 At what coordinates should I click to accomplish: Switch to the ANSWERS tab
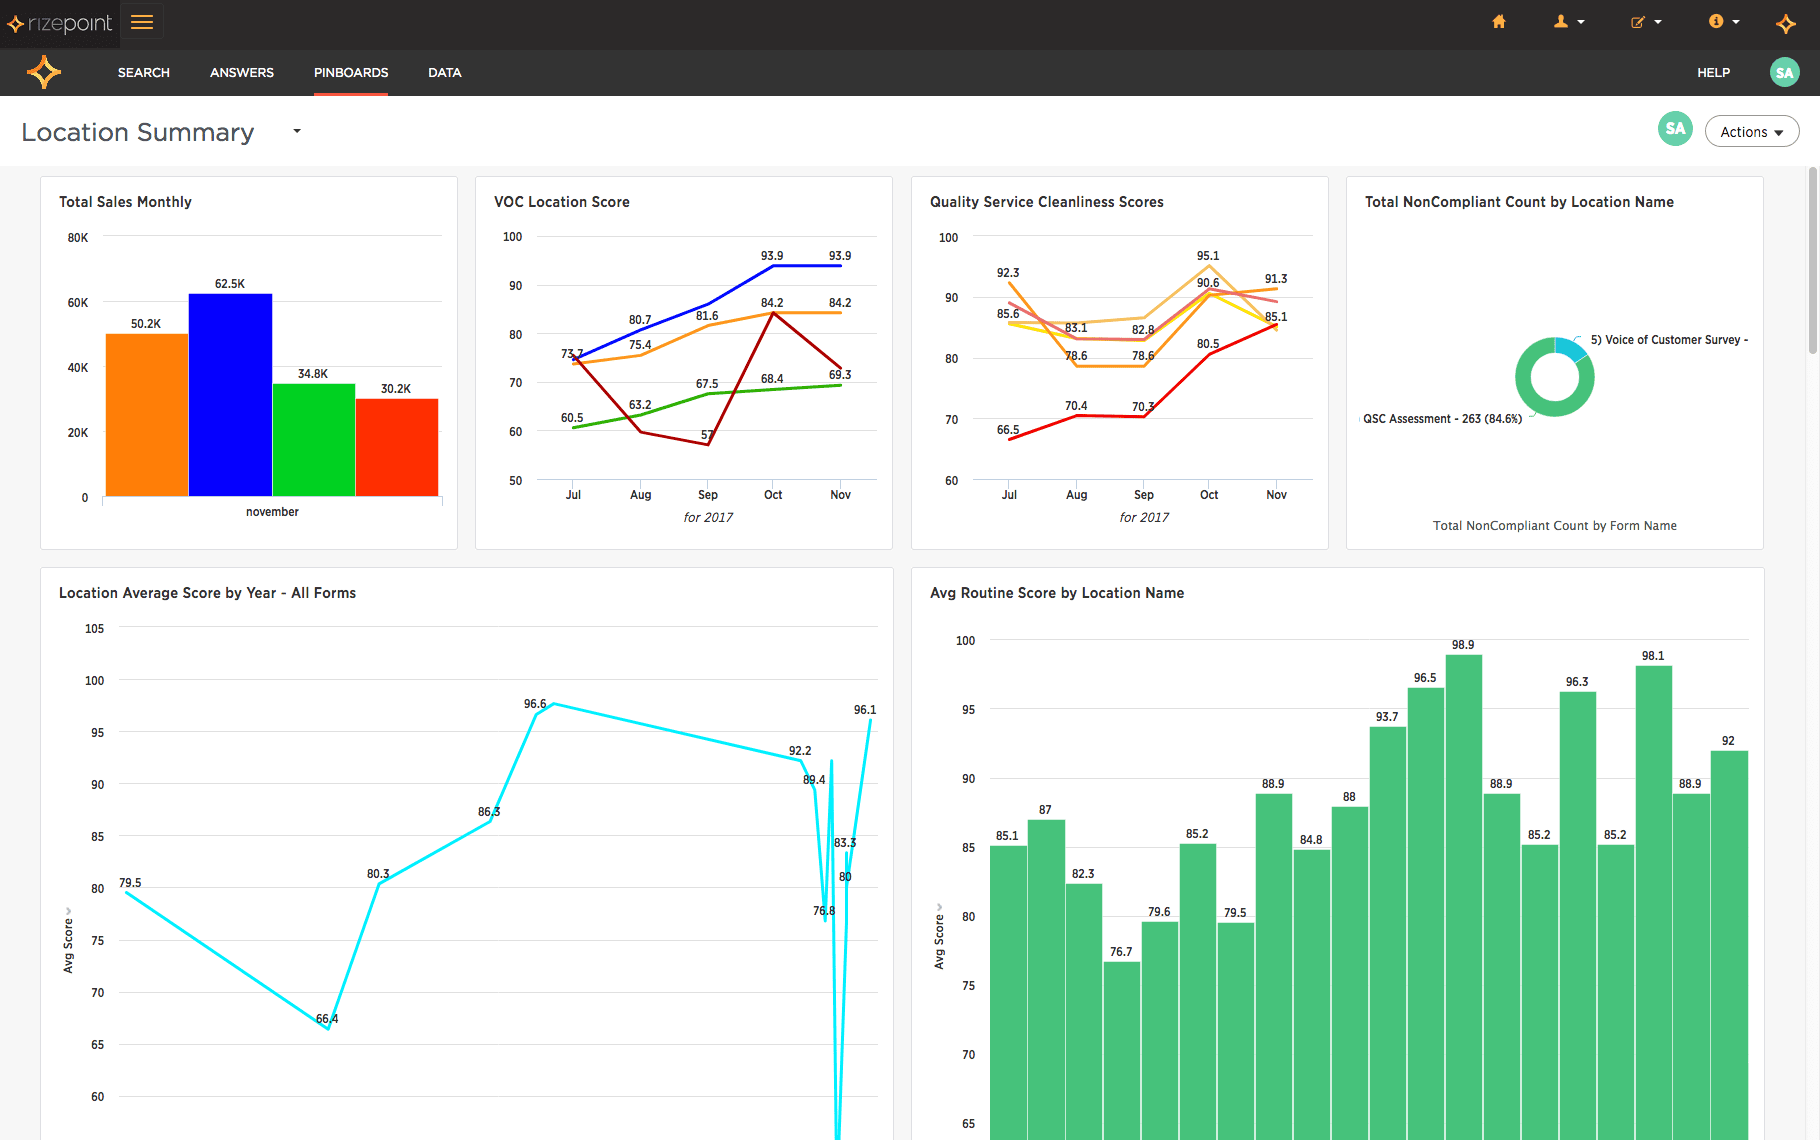241,72
